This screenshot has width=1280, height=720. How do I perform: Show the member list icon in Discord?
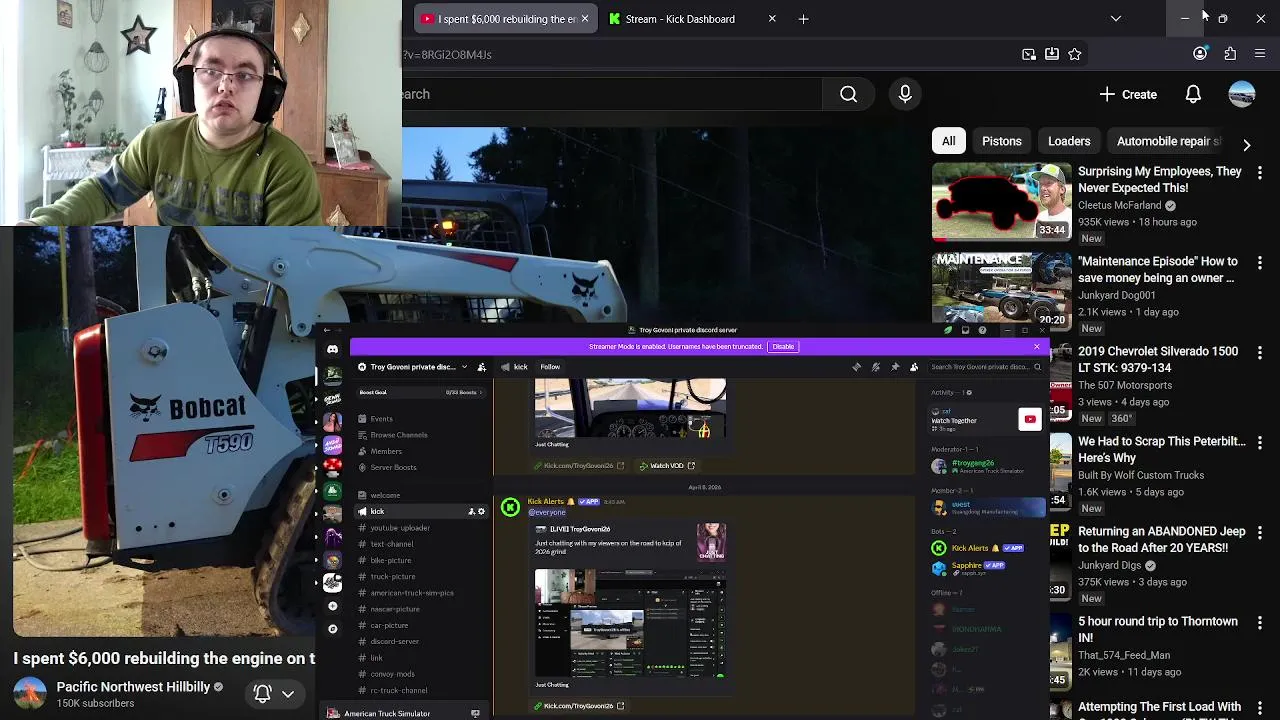pos(914,367)
